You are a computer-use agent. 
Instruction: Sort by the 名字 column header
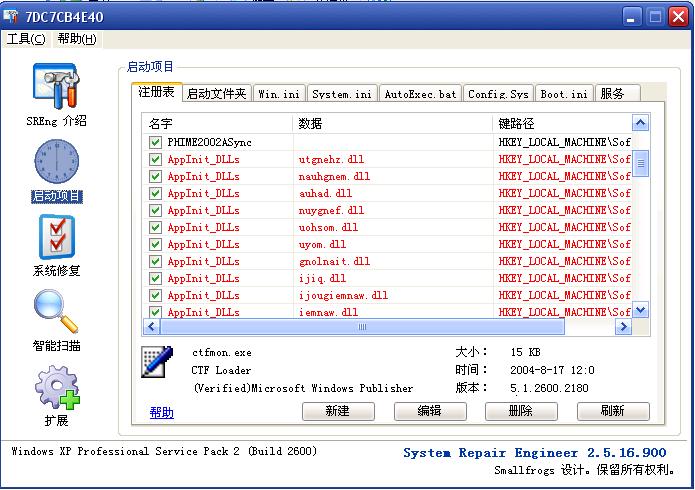tap(218, 123)
